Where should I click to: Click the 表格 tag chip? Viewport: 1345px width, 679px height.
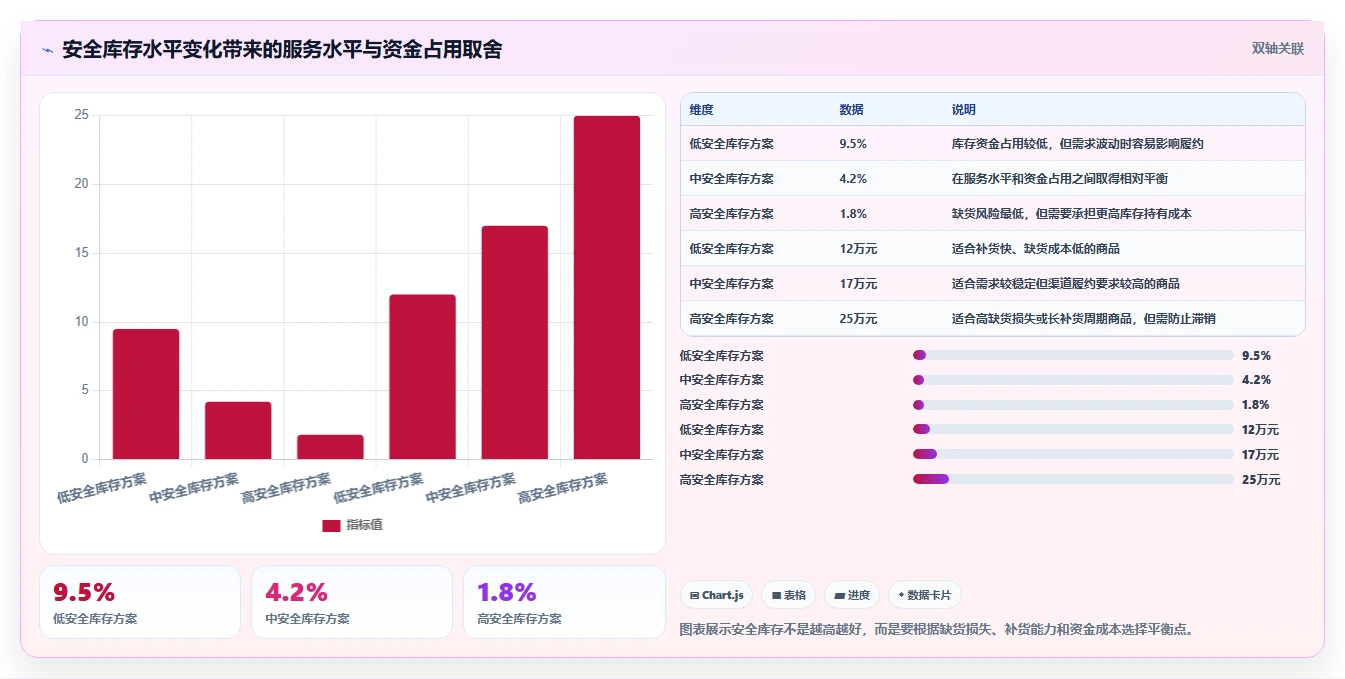click(x=788, y=595)
